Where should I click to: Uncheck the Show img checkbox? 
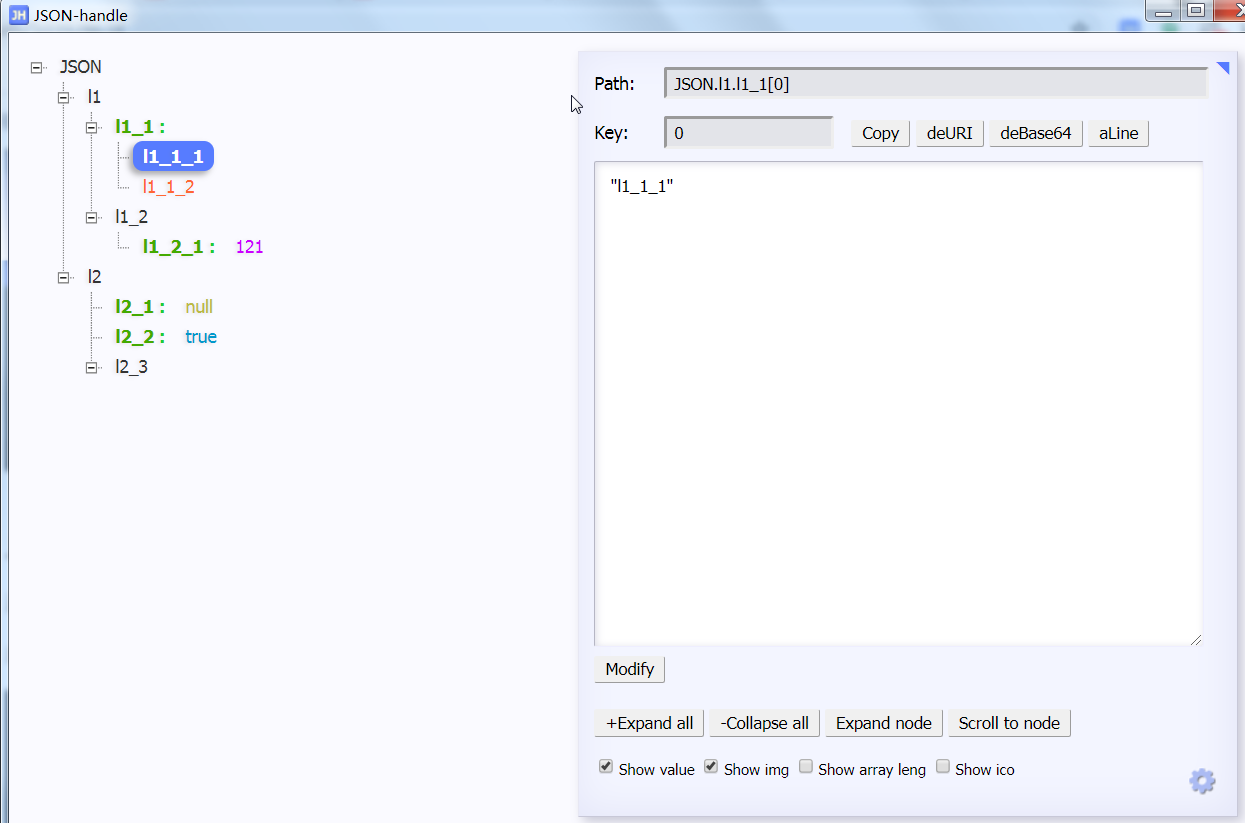coord(711,767)
